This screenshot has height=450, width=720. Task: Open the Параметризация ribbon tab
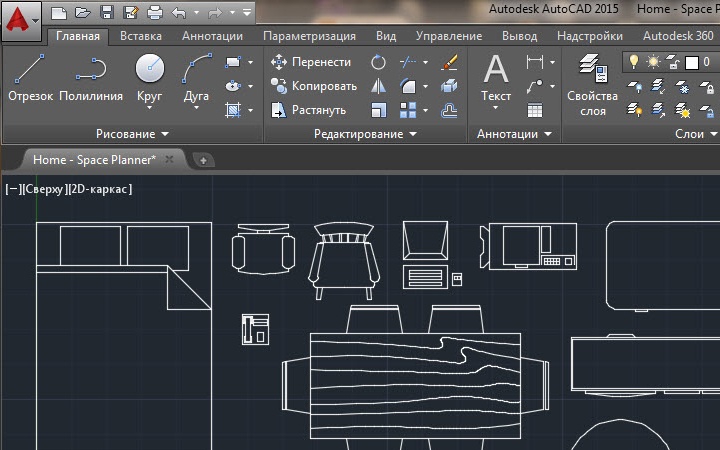point(309,36)
